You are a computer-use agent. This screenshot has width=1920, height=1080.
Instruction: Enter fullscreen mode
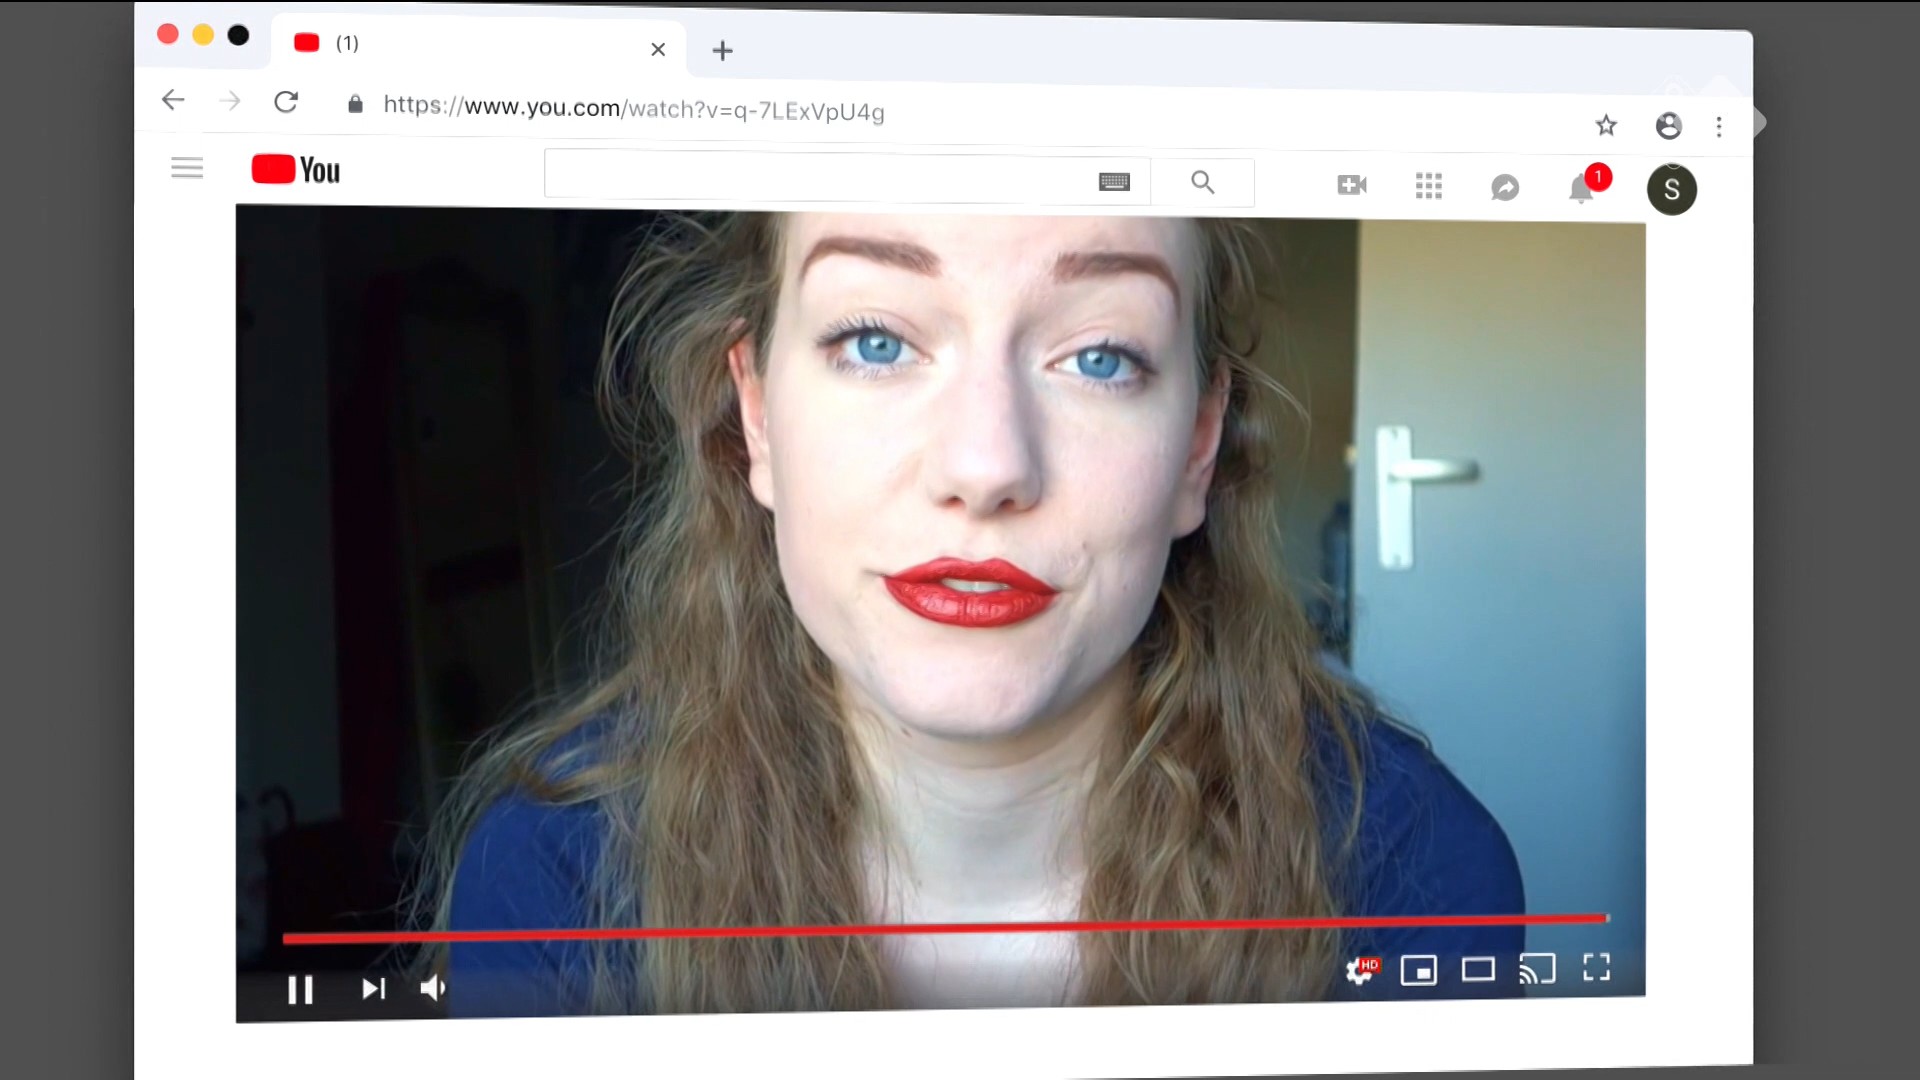point(1596,967)
